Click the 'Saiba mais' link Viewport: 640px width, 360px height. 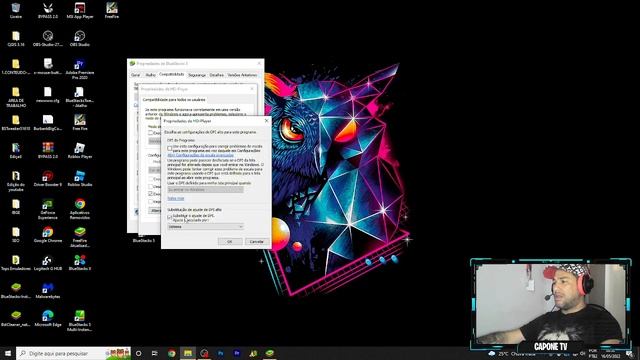[176, 198]
